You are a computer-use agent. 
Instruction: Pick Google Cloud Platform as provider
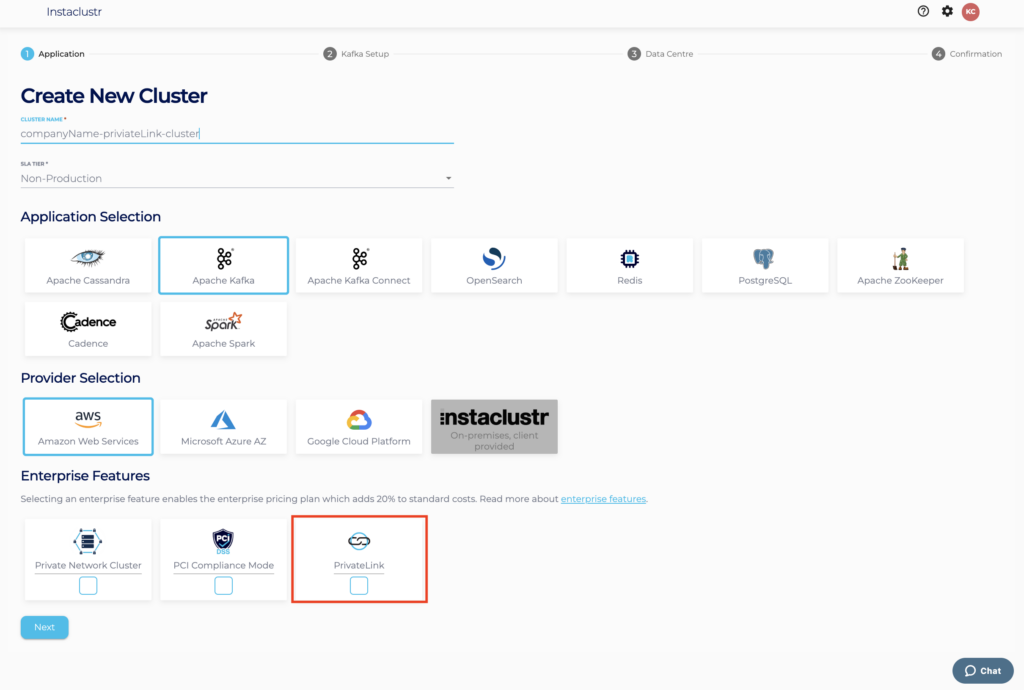click(x=358, y=426)
